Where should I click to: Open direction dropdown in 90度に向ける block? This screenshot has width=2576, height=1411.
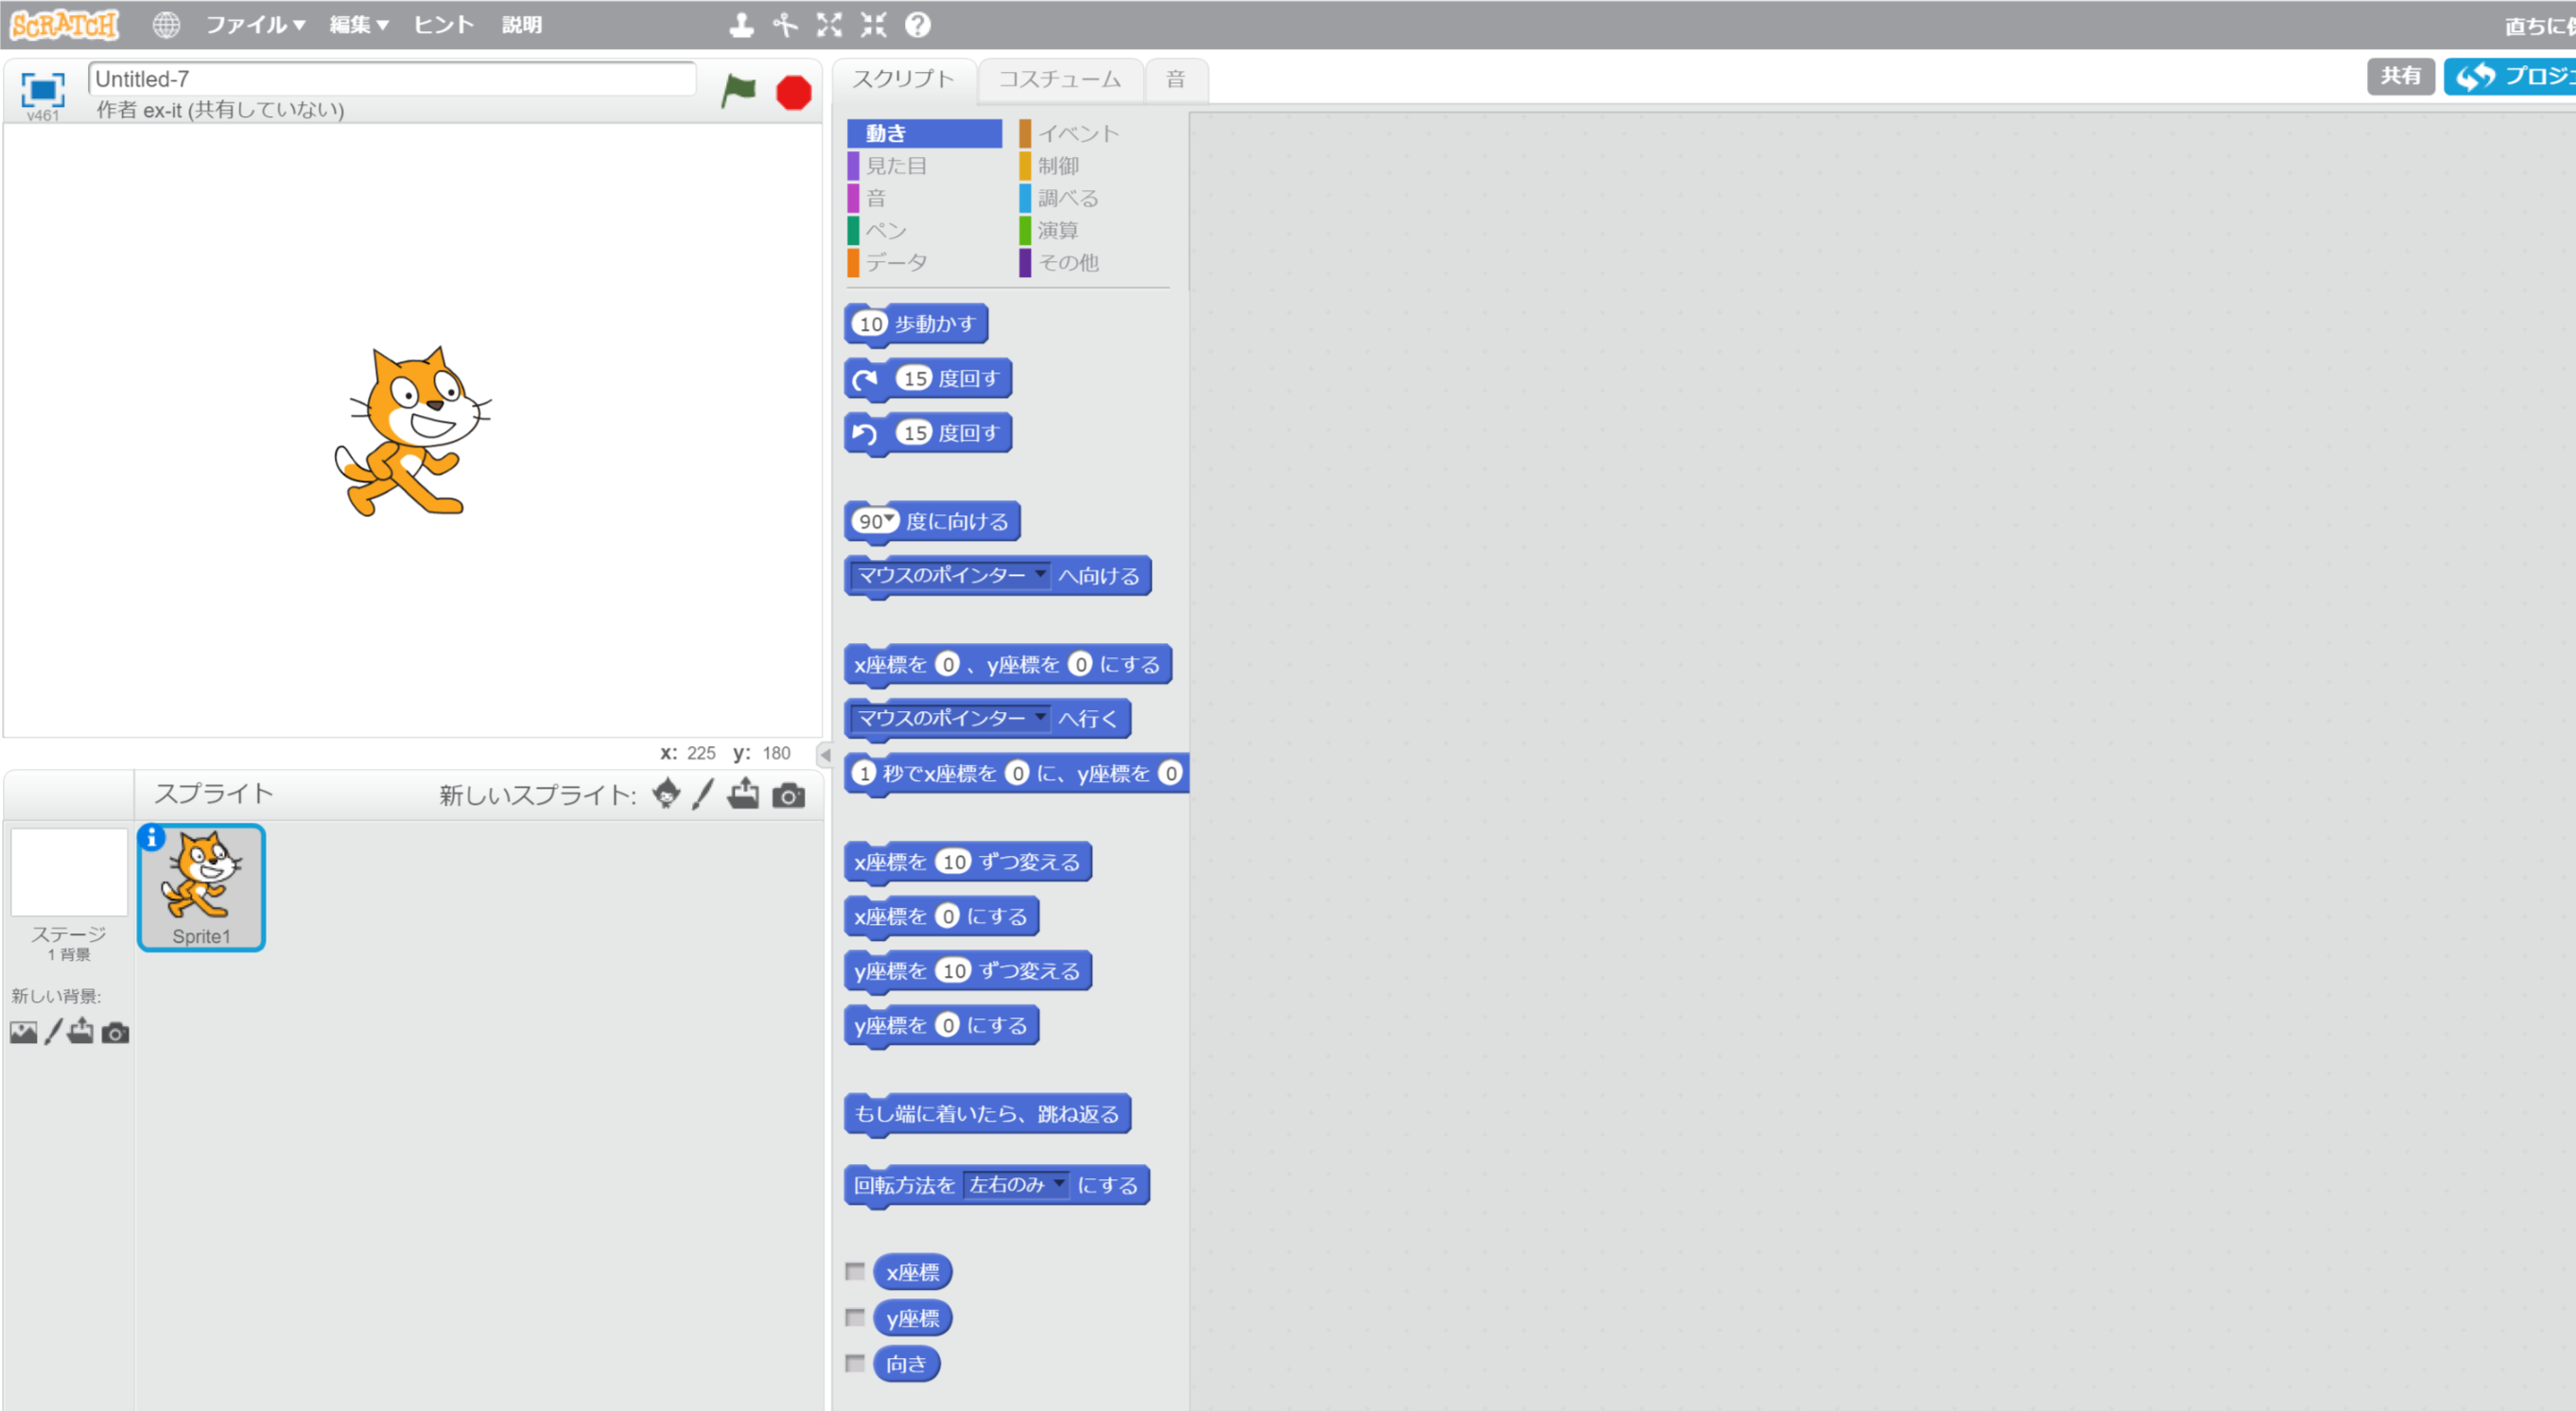pos(889,519)
